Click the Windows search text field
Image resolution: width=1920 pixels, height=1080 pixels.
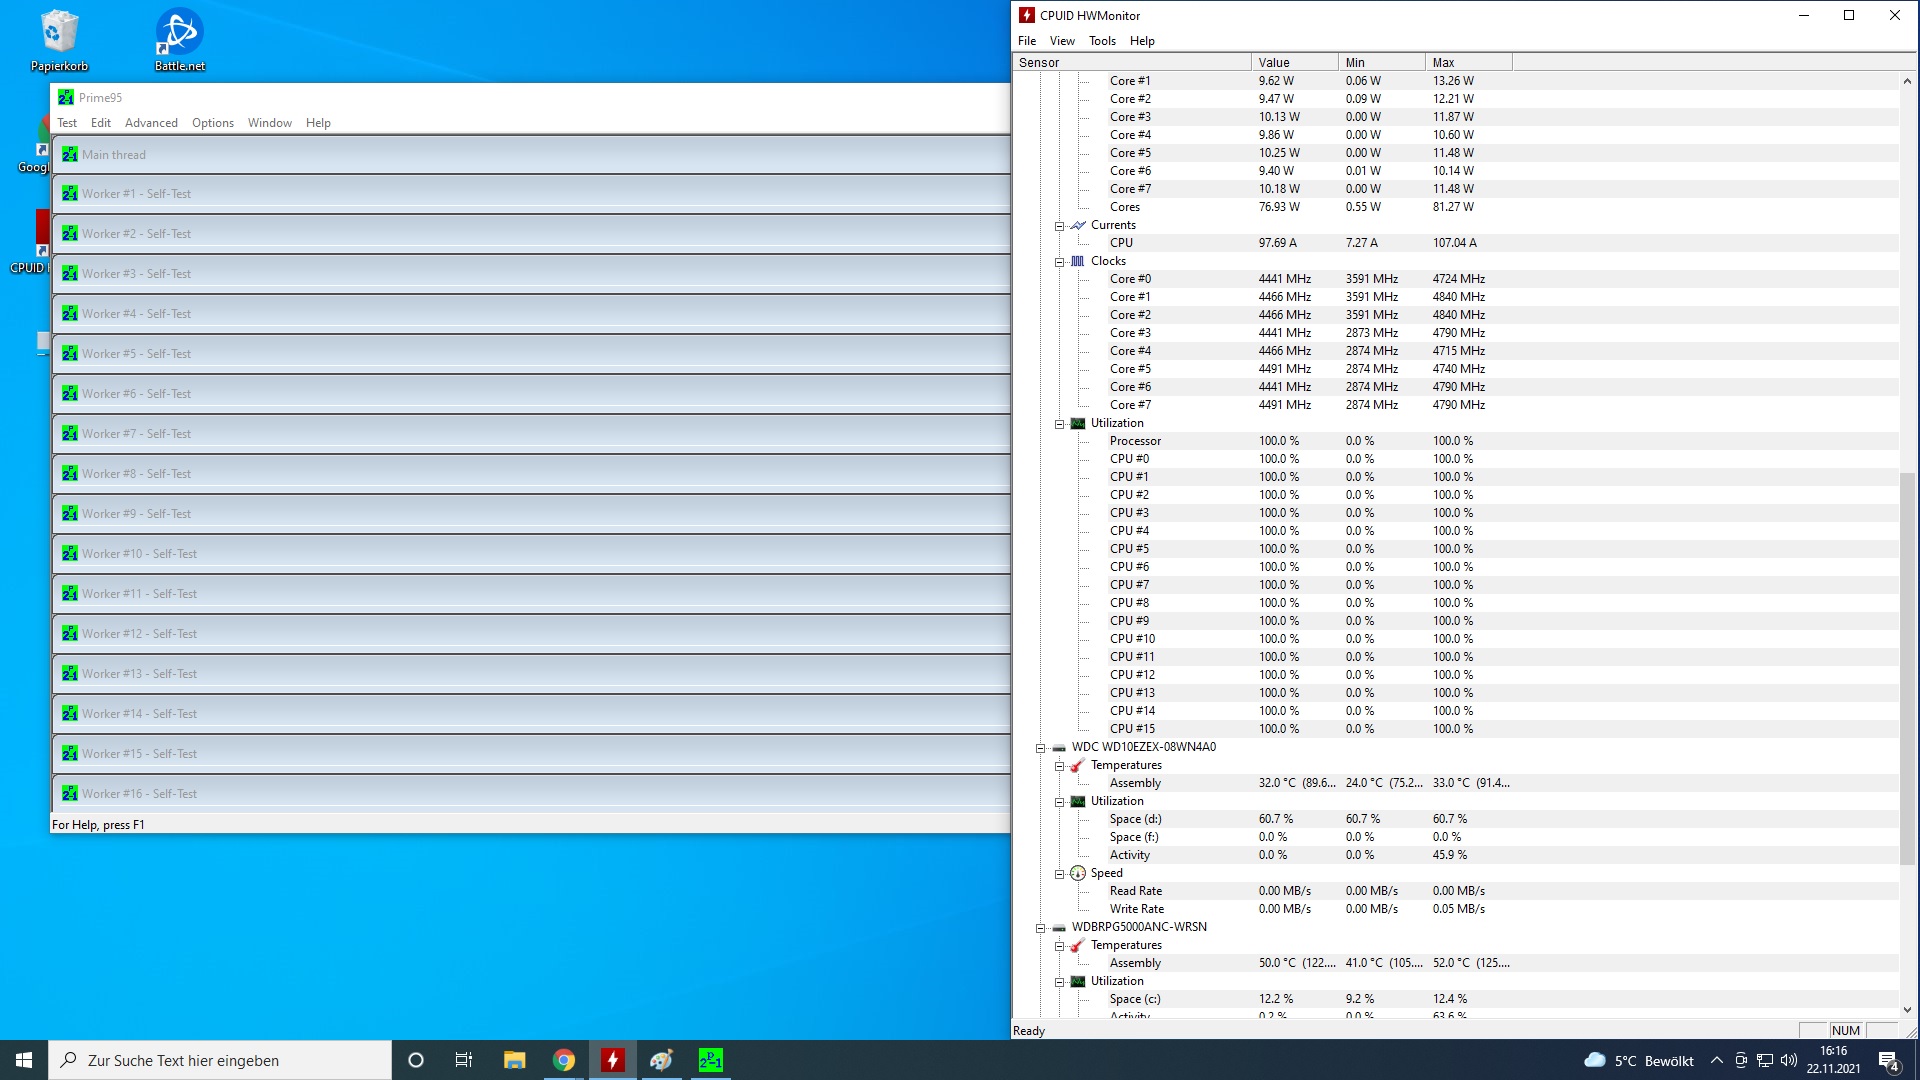(220, 1060)
